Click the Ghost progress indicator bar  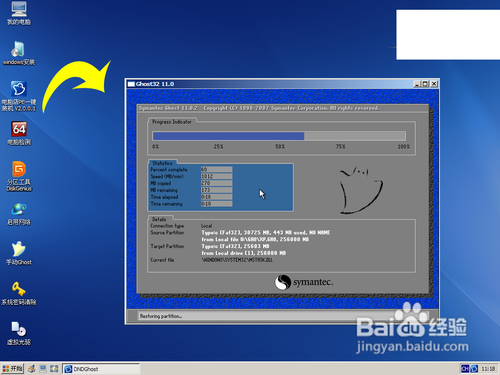tap(279, 136)
